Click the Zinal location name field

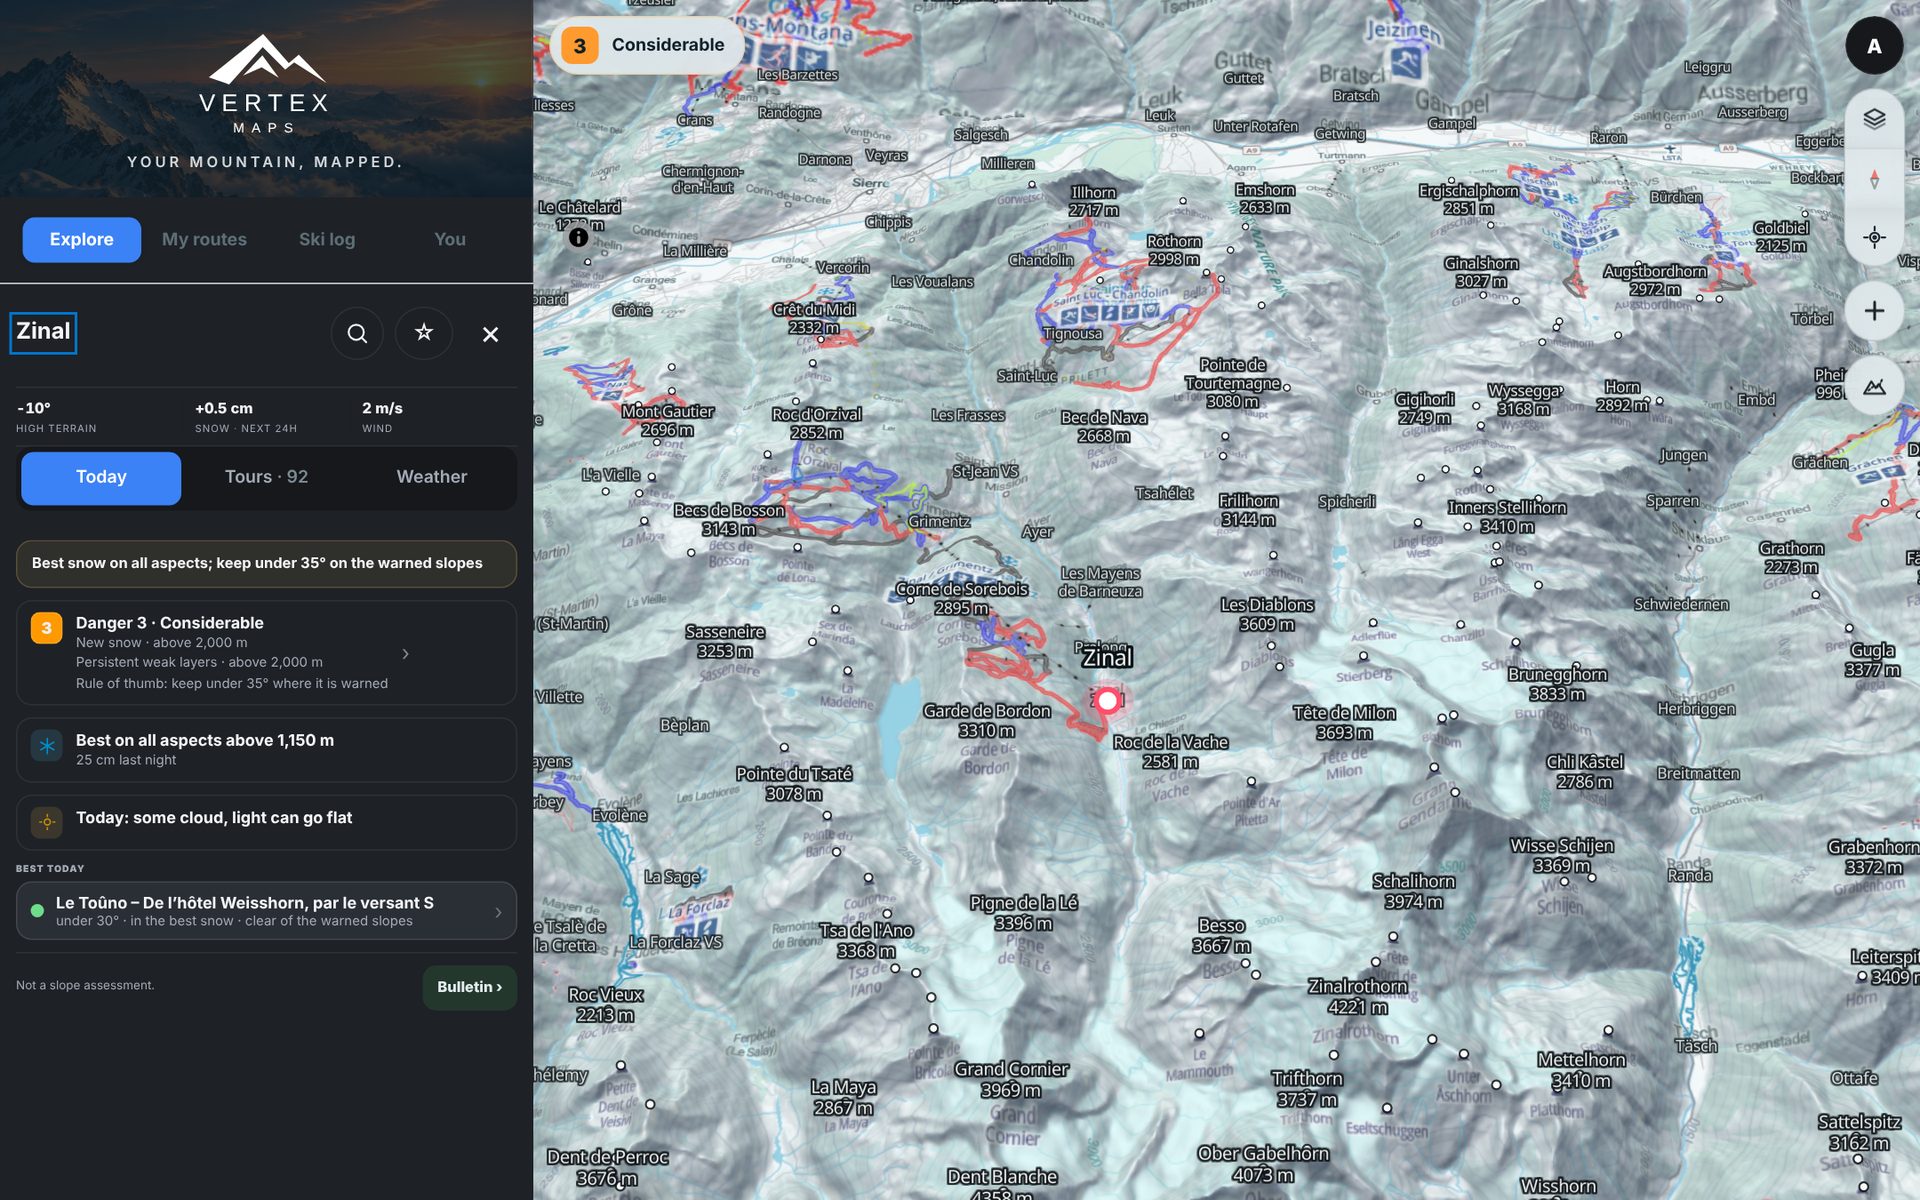43,332
